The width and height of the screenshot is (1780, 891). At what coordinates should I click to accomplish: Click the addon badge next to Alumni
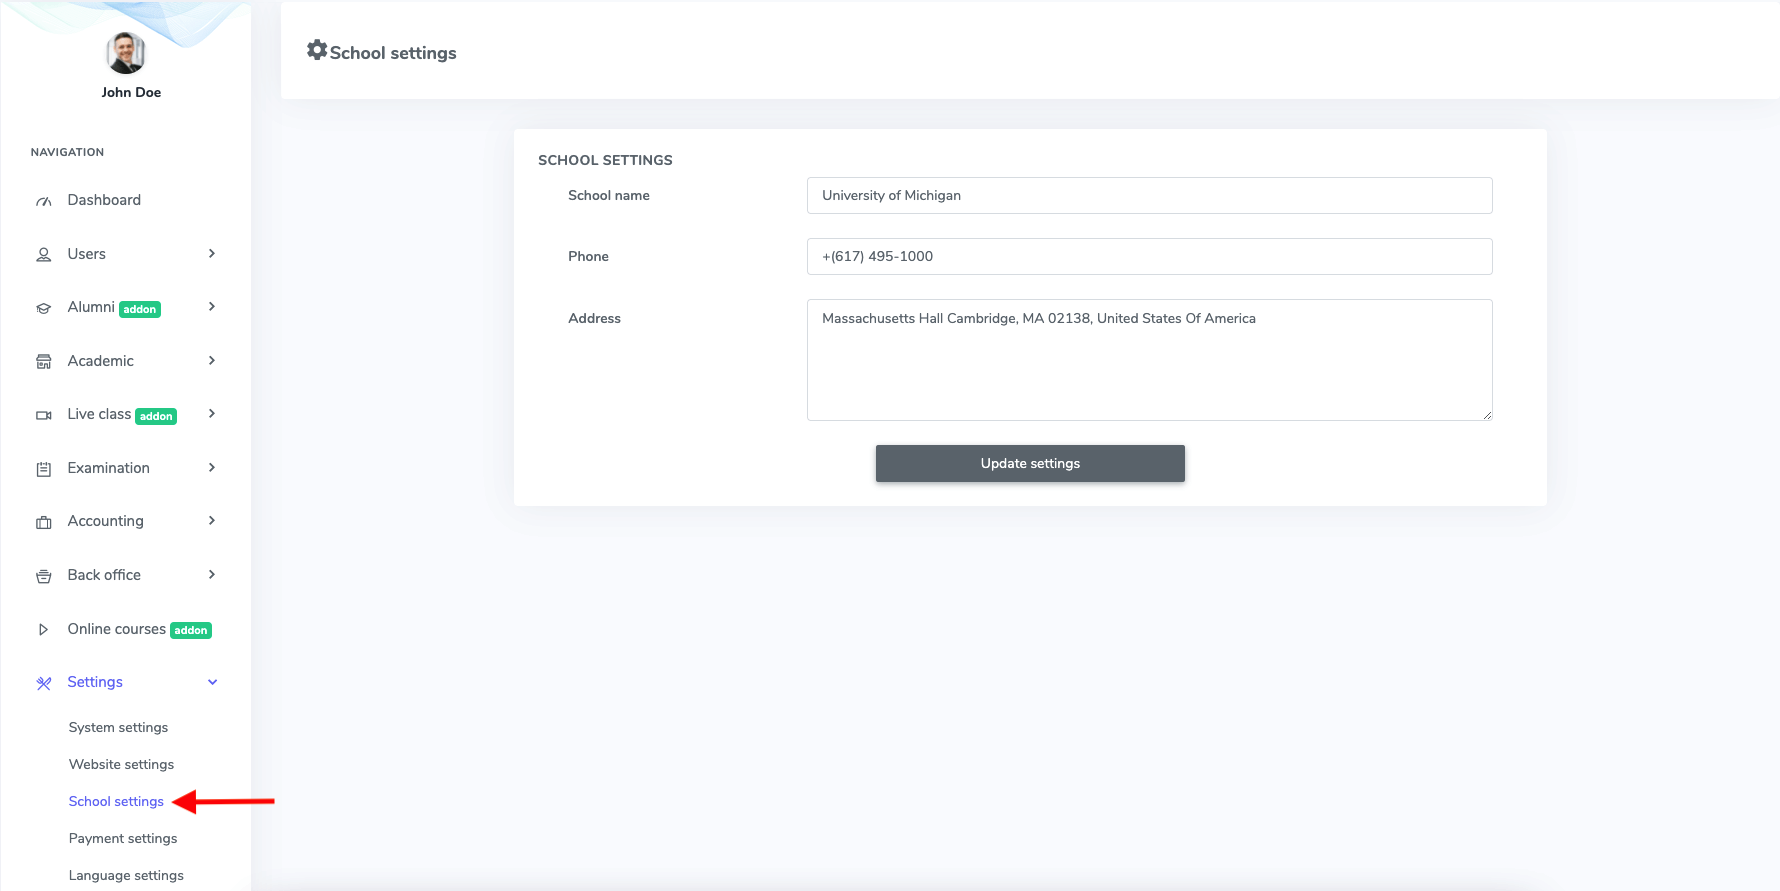(140, 310)
